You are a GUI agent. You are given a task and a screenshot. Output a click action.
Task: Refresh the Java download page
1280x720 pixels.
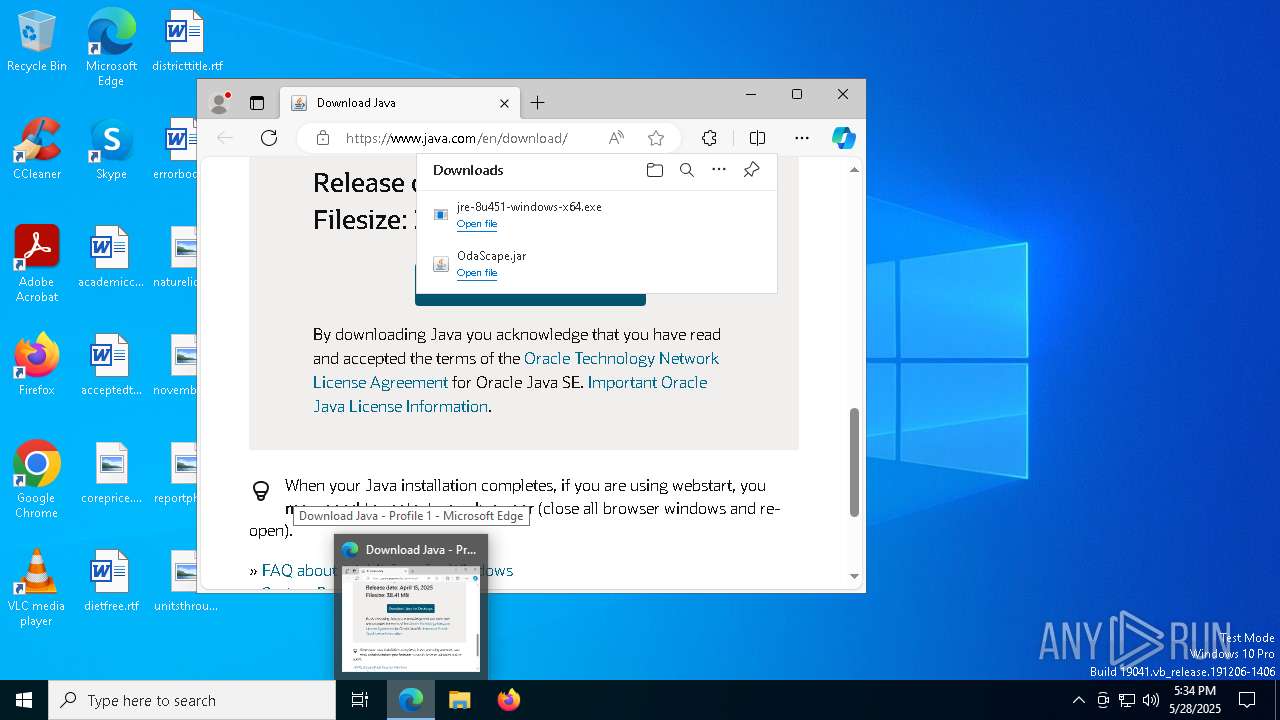coord(268,138)
